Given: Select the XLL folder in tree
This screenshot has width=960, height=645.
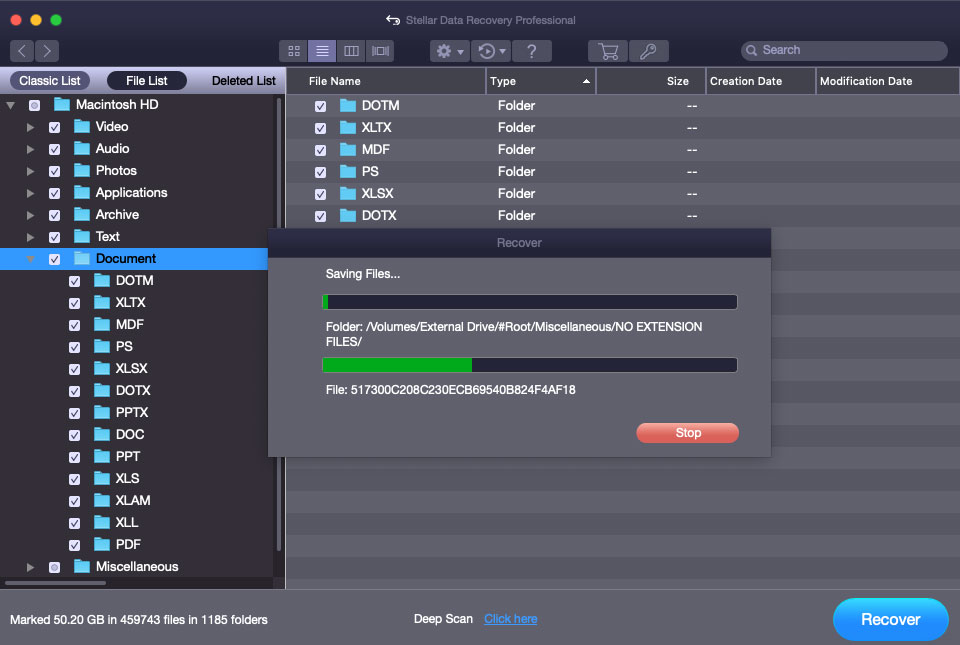Looking at the screenshot, I should point(127,523).
